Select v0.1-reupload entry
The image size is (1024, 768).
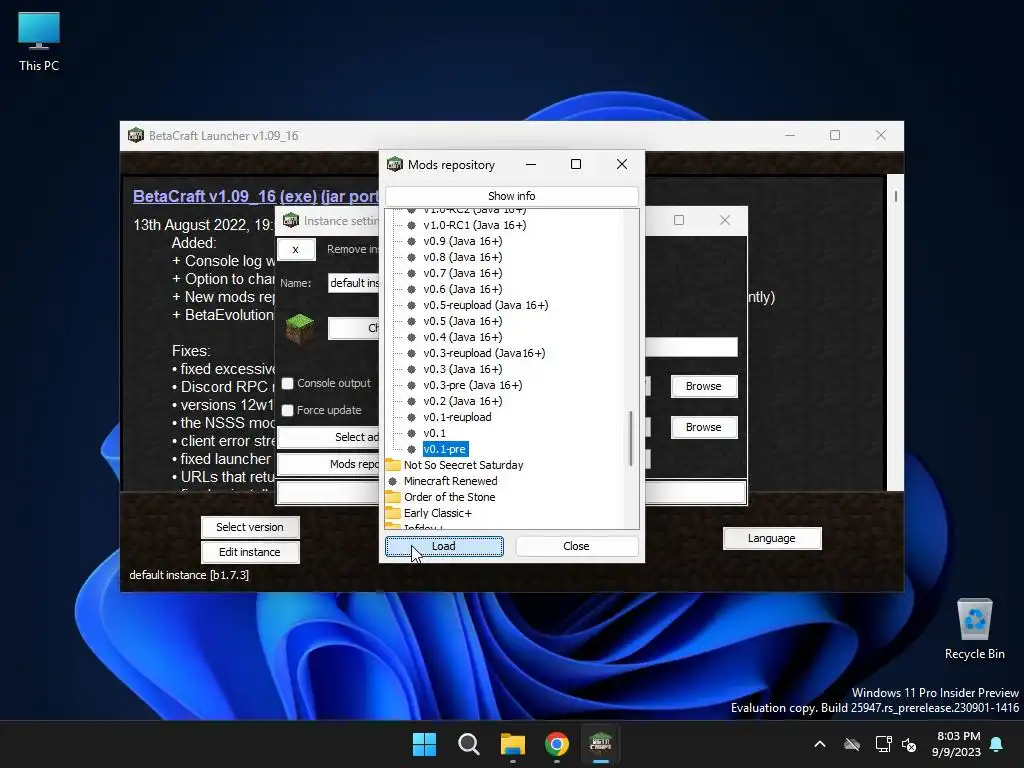point(457,417)
